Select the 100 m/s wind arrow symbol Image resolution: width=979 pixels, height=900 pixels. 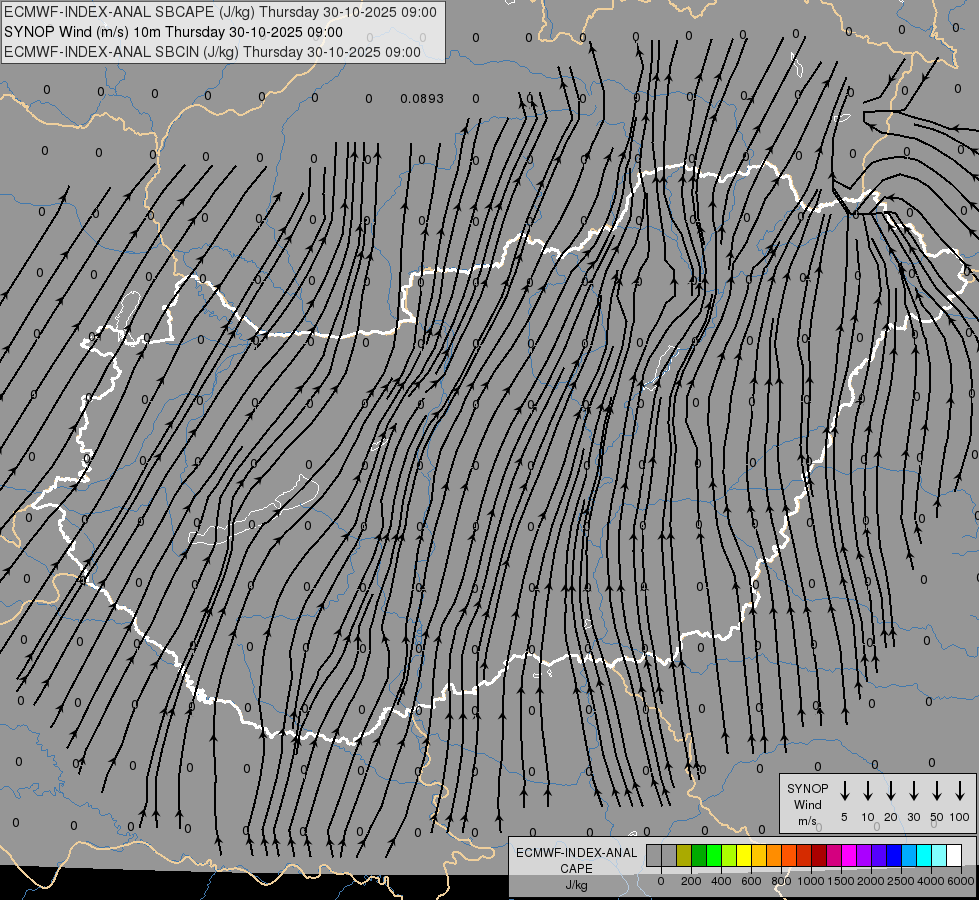[x=960, y=791]
